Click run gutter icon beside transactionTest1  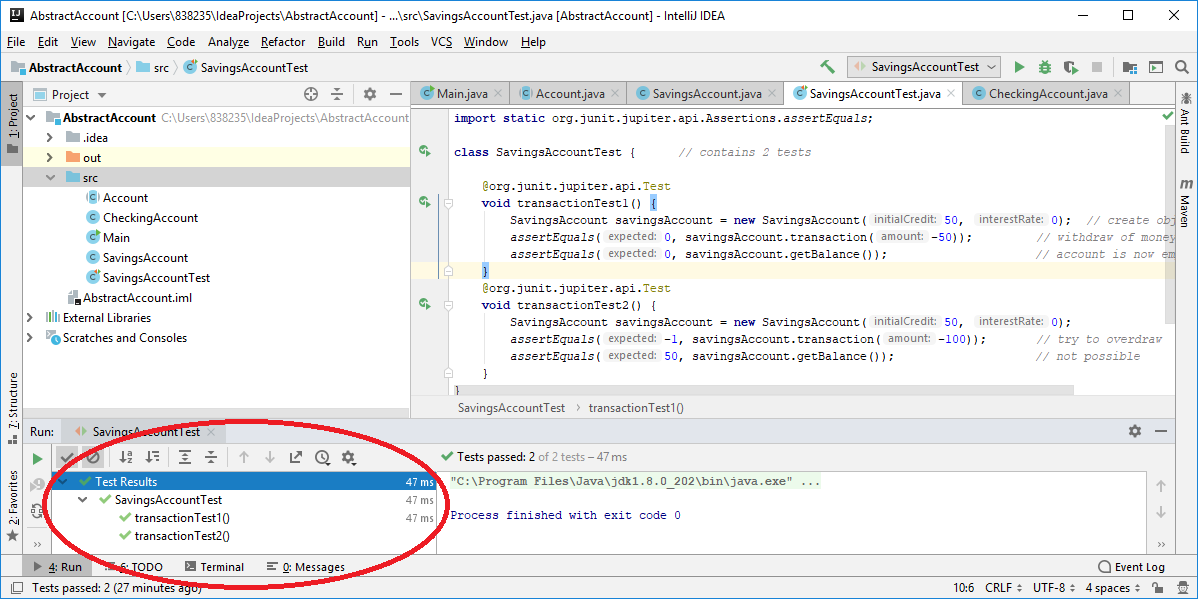[x=424, y=202]
